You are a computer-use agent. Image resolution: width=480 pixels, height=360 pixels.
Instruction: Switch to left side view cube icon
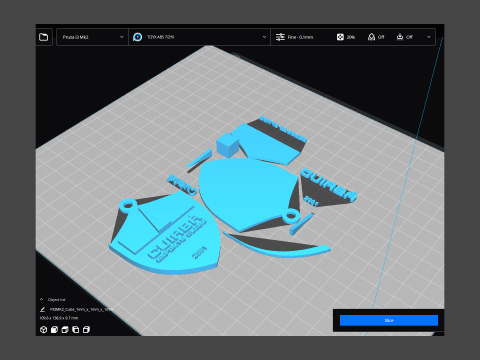coord(76,330)
